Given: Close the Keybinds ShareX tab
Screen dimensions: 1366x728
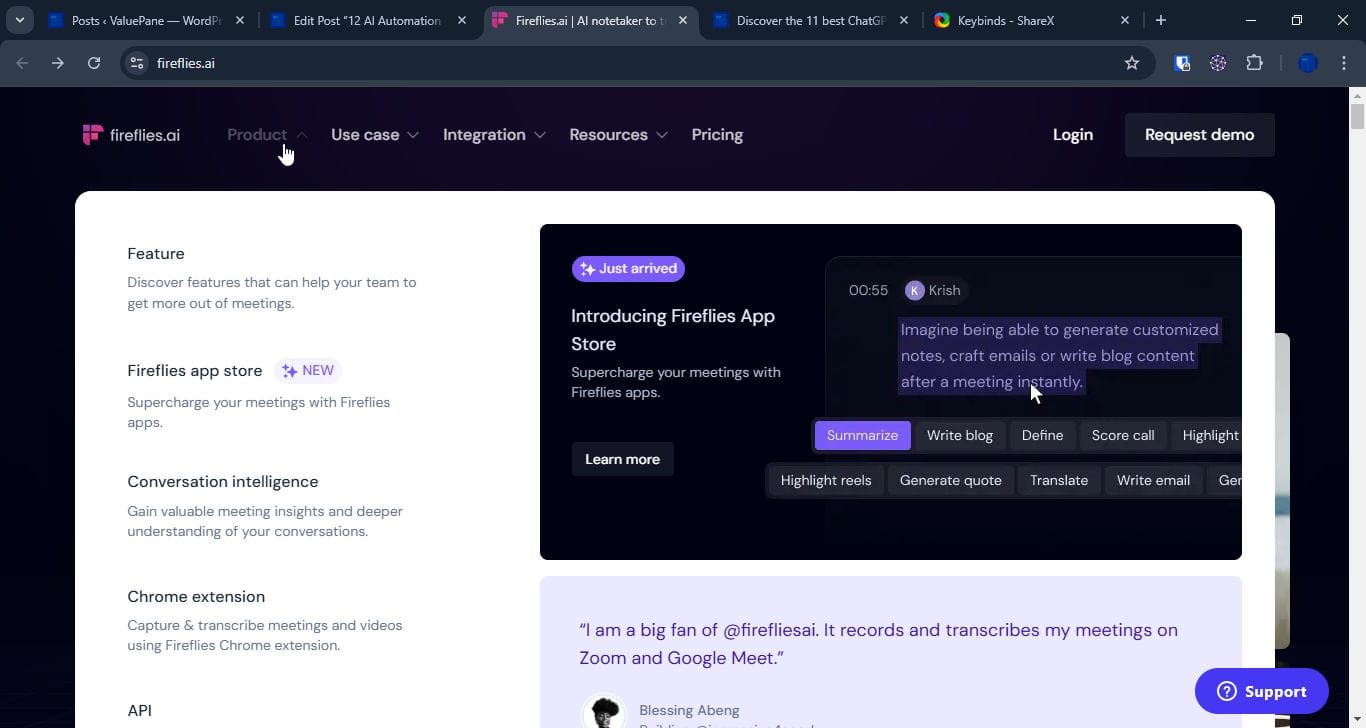Looking at the screenshot, I should pyautogui.click(x=1125, y=20).
